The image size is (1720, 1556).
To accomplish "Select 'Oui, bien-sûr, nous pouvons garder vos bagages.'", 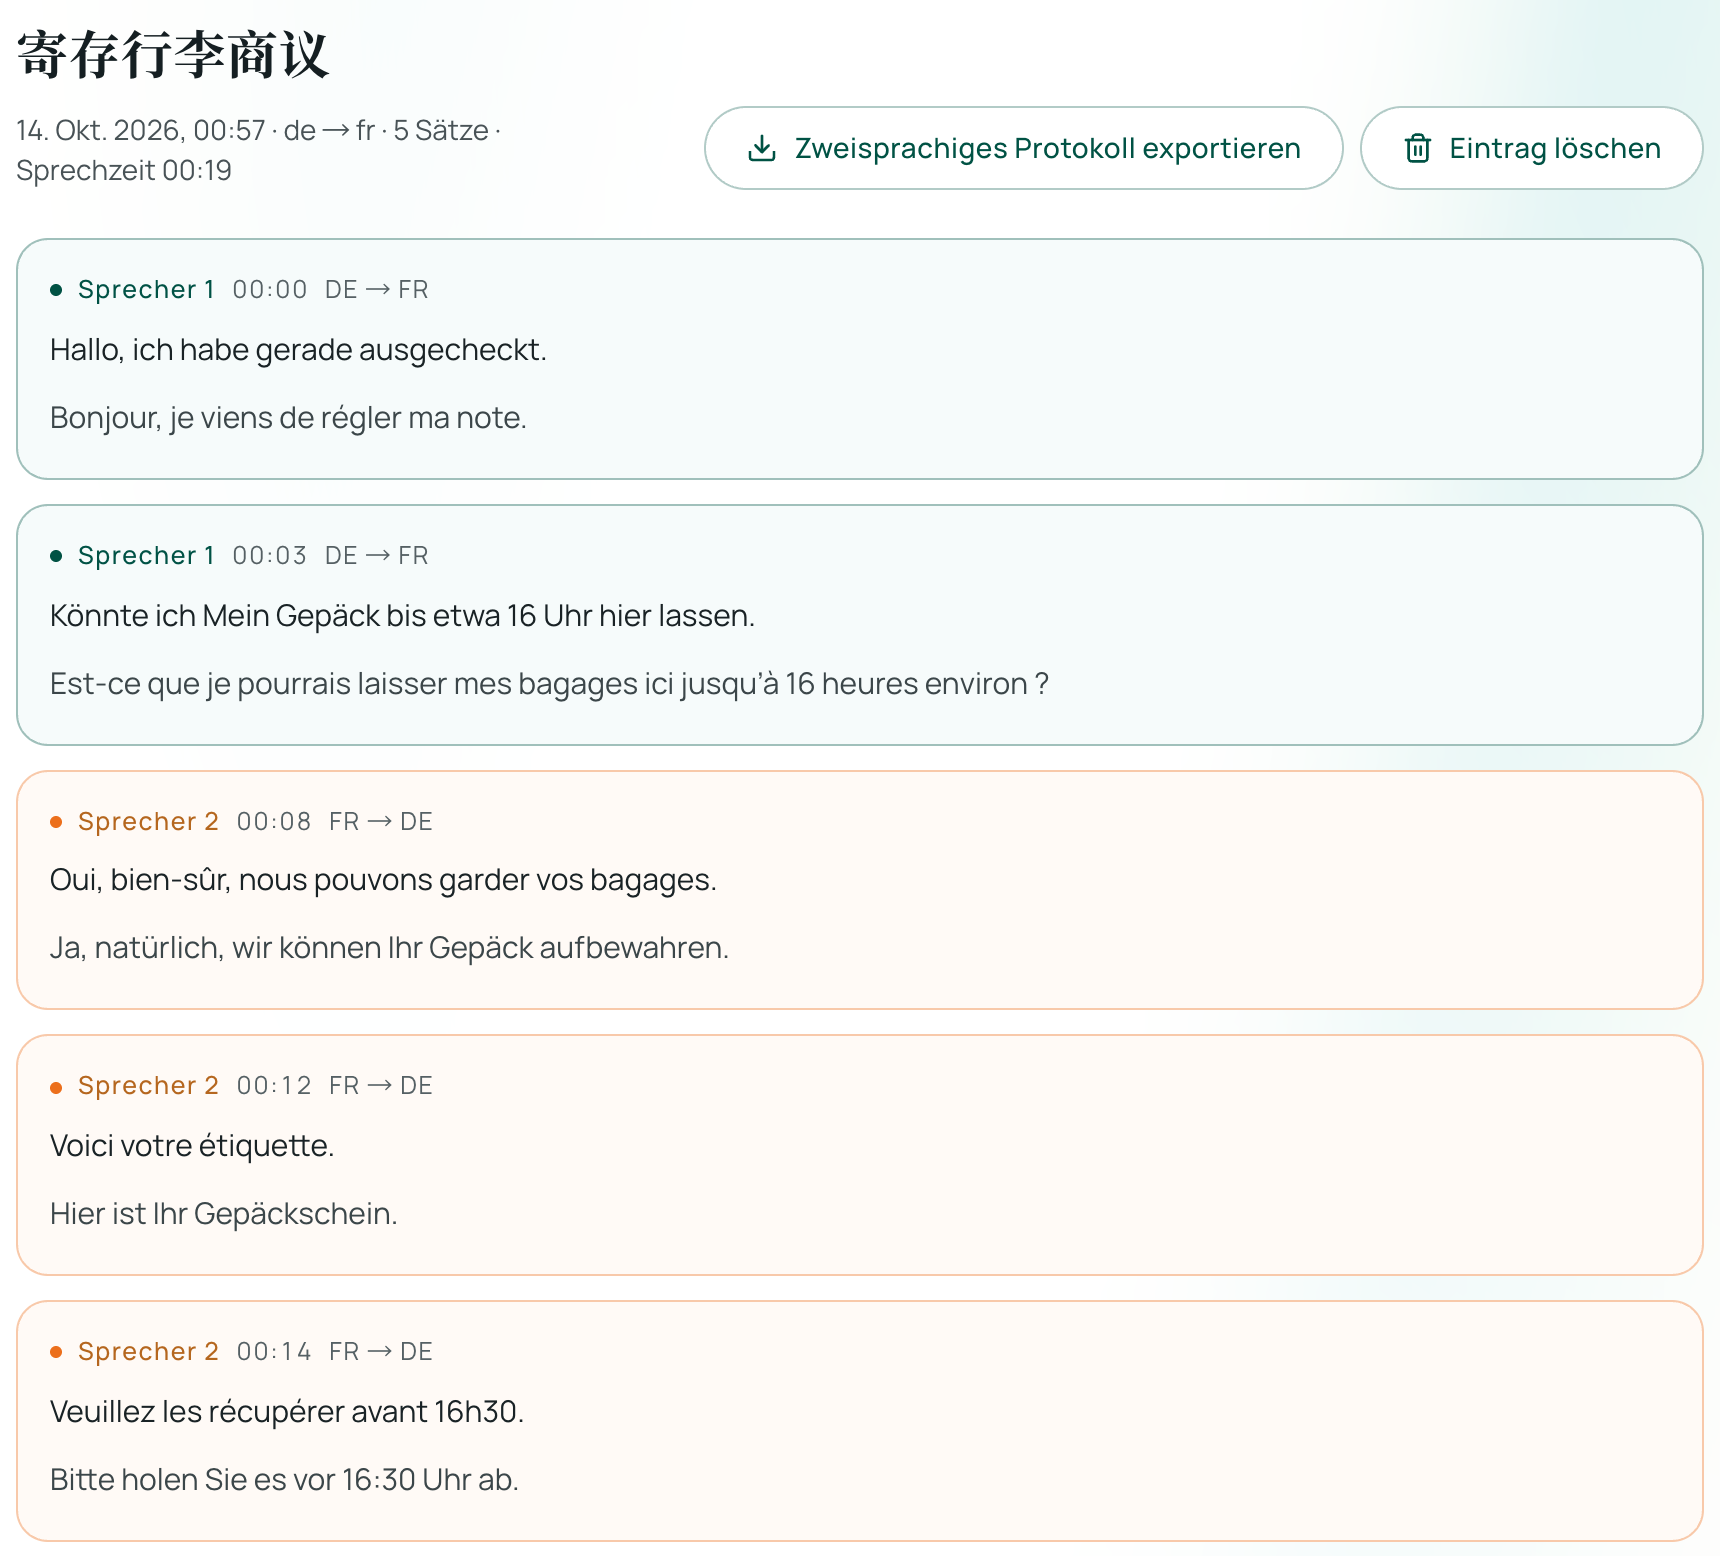I will (x=383, y=880).
